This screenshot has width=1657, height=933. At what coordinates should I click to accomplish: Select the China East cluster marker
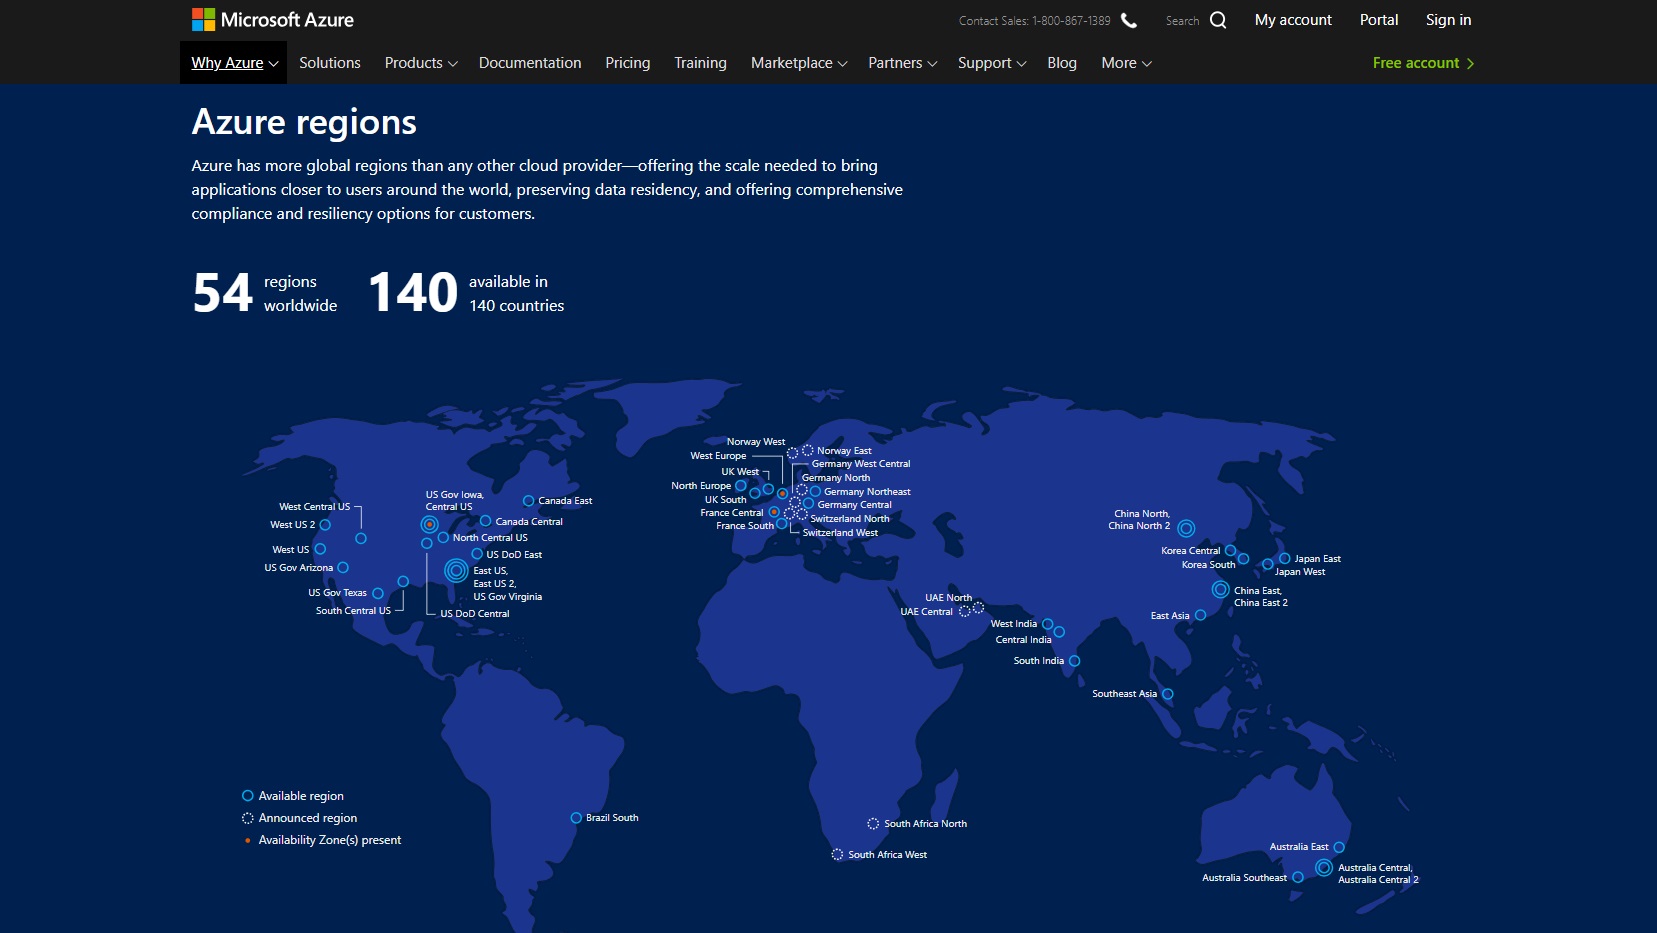[1220, 590]
